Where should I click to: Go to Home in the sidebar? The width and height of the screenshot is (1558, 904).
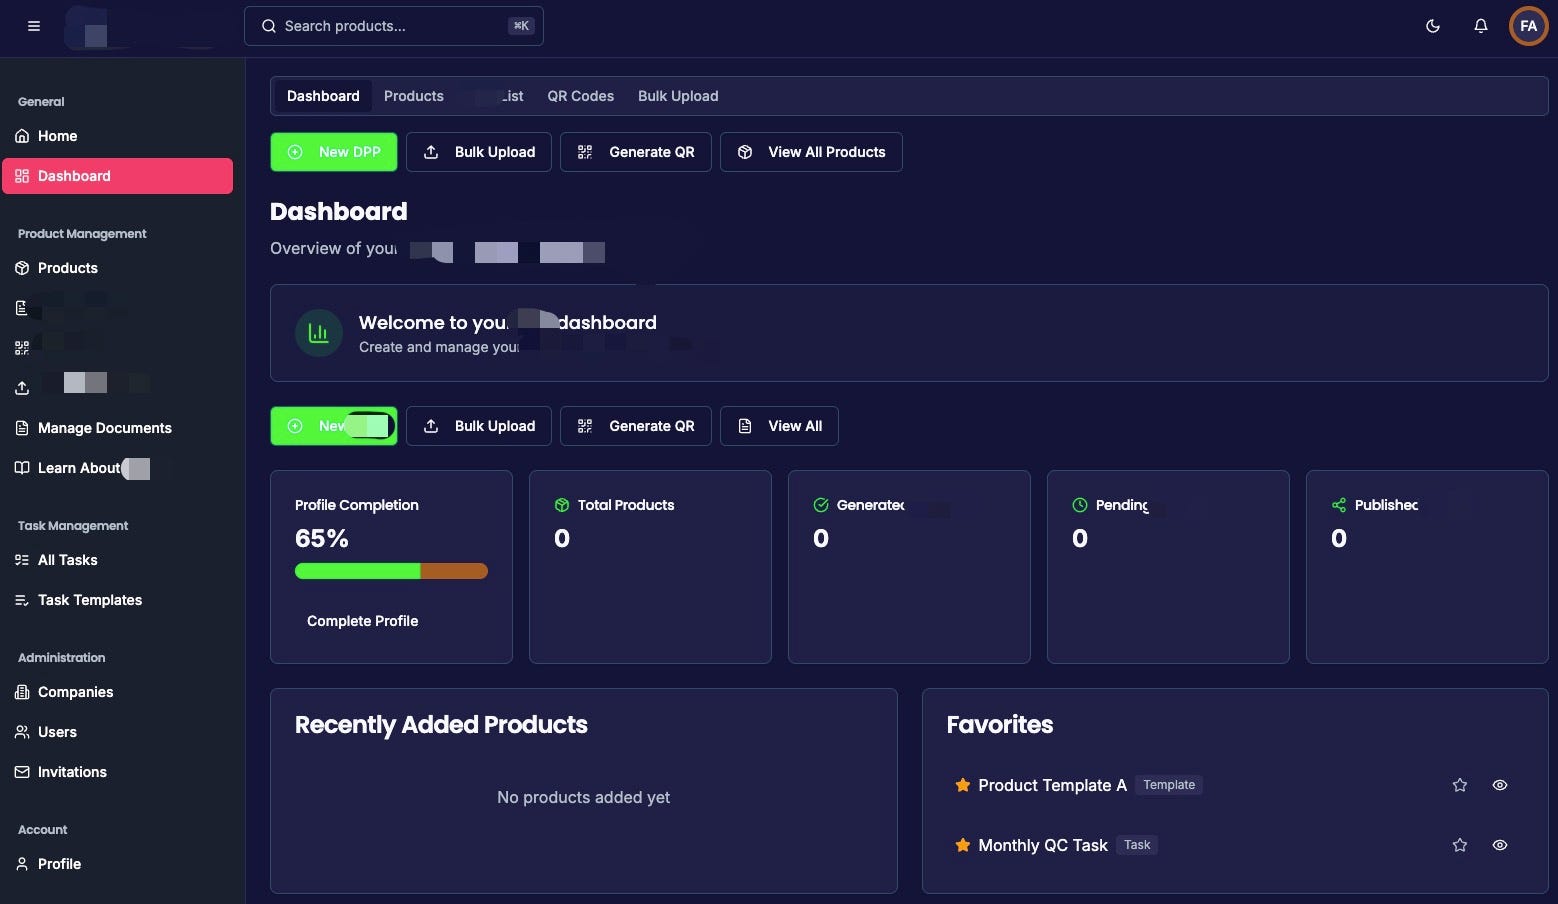point(117,136)
